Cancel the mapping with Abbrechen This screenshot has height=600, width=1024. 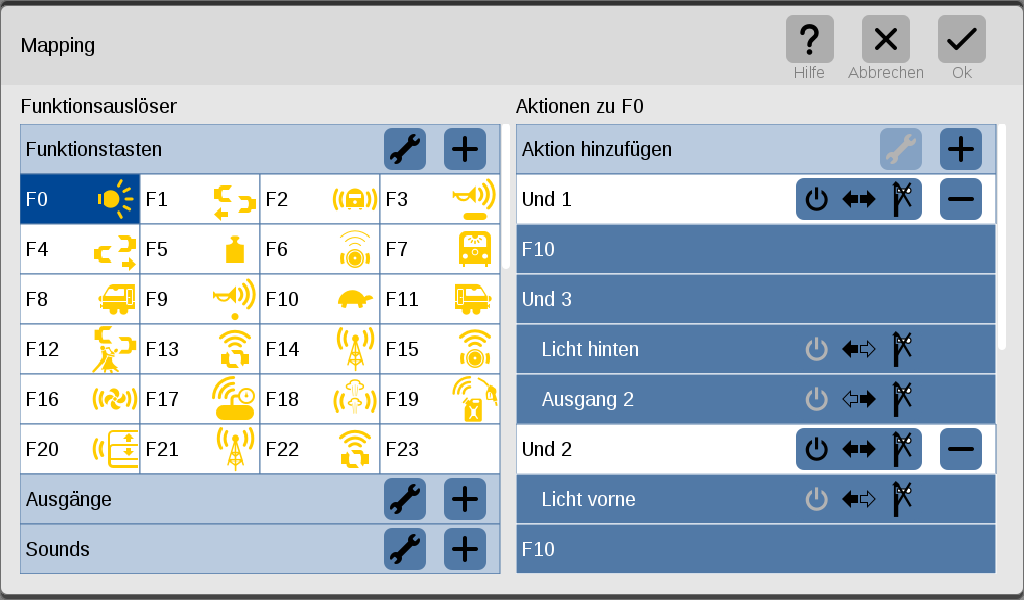pos(885,40)
